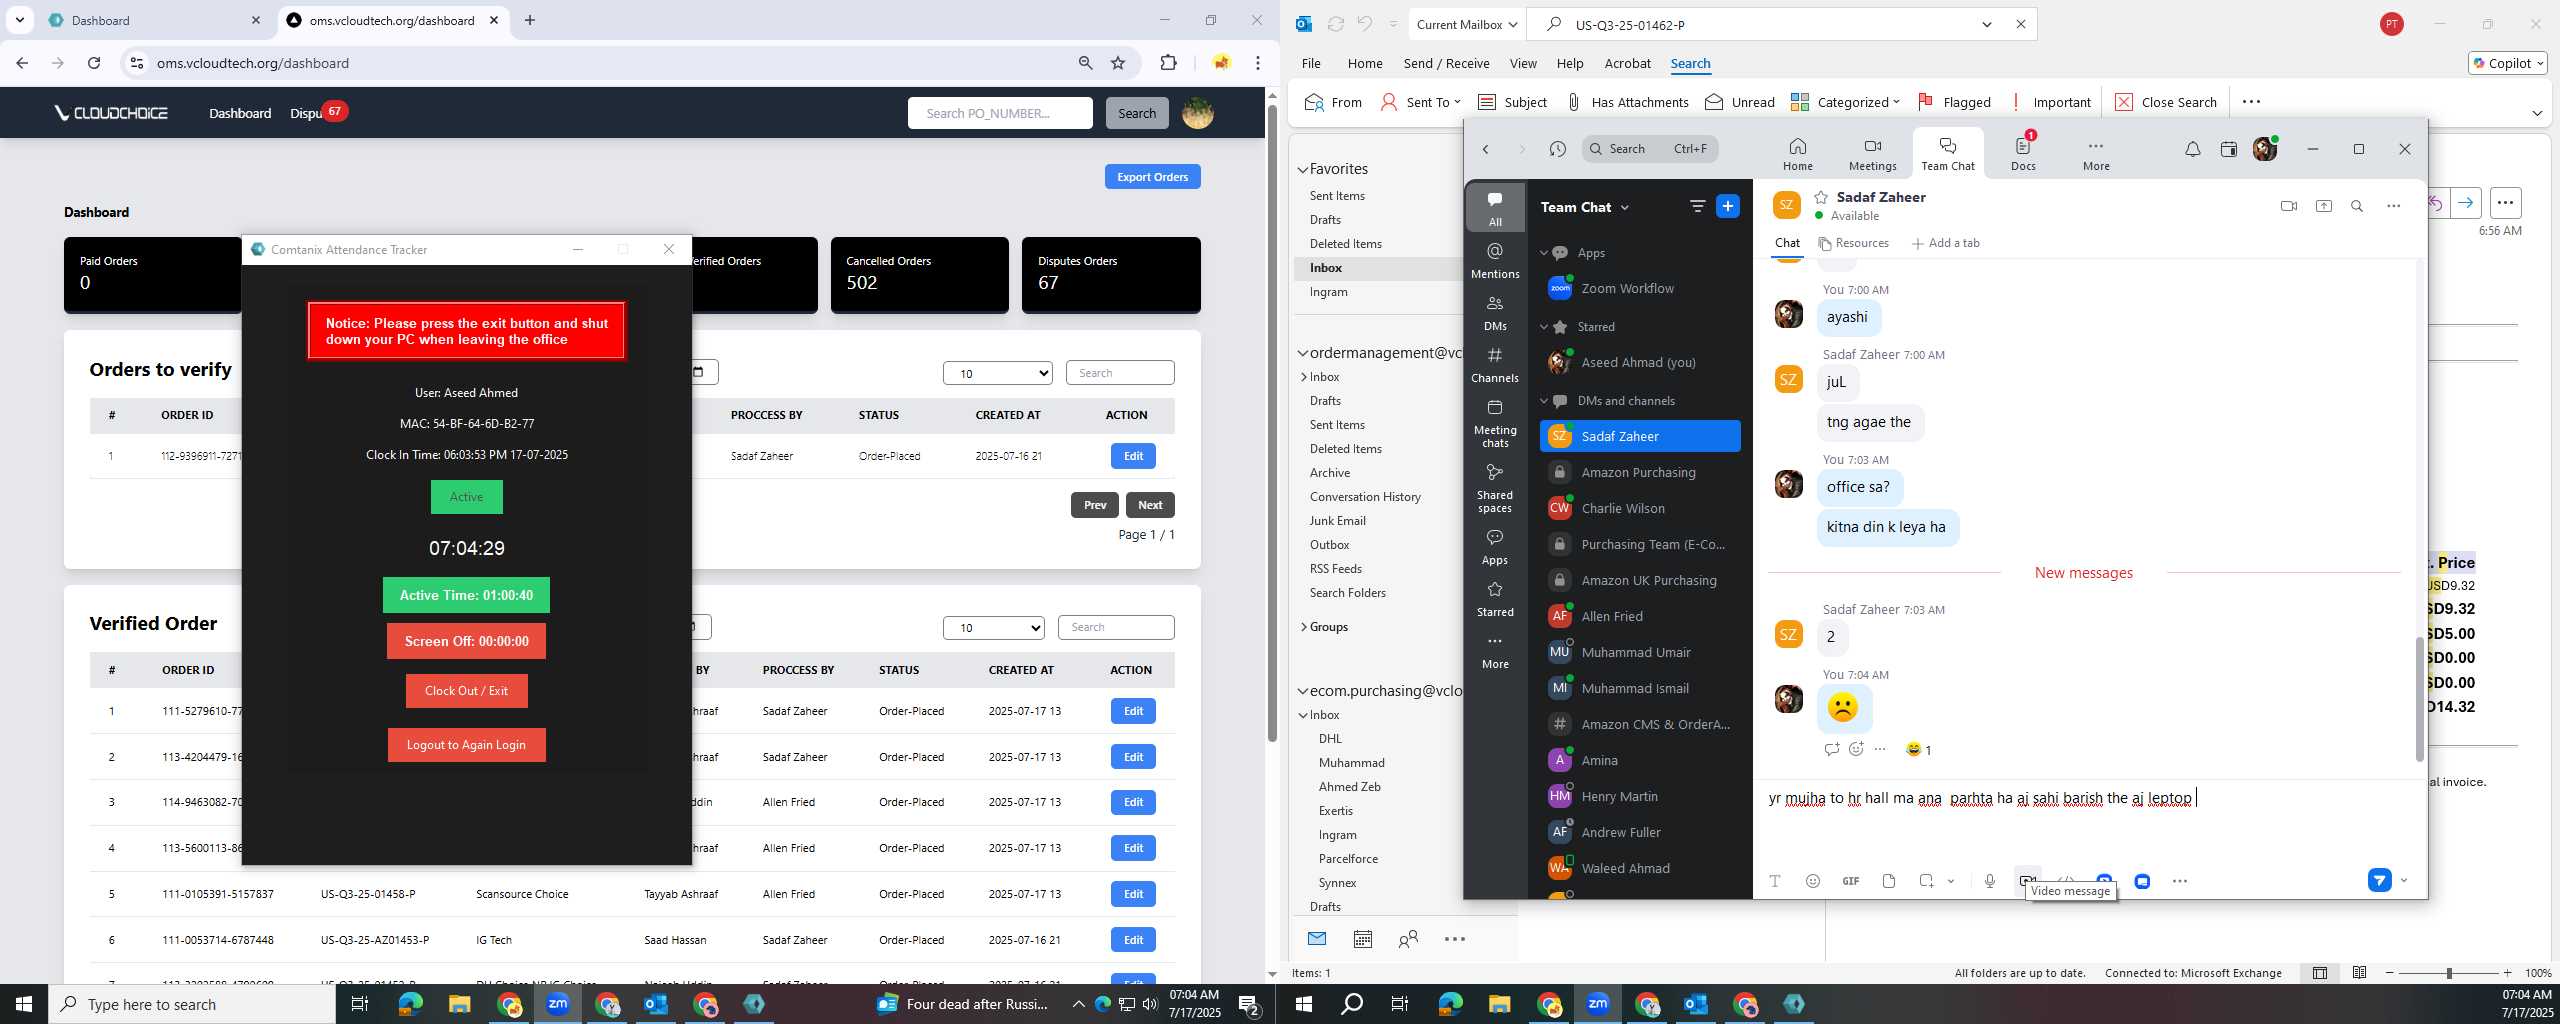Click the Export Orders button
This screenshot has height=1024, width=2560.
(1152, 177)
